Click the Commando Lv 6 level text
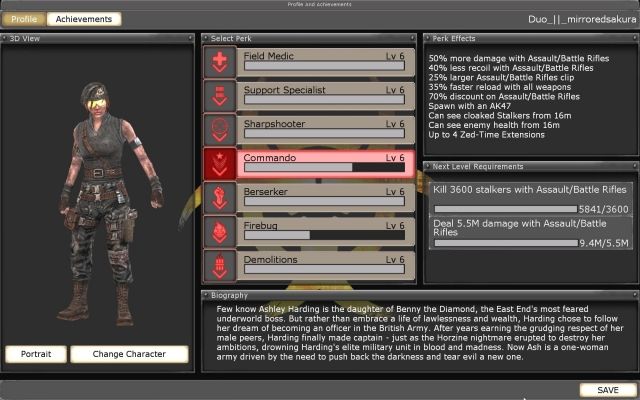This screenshot has width=640, height=400. tap(395, 158)
